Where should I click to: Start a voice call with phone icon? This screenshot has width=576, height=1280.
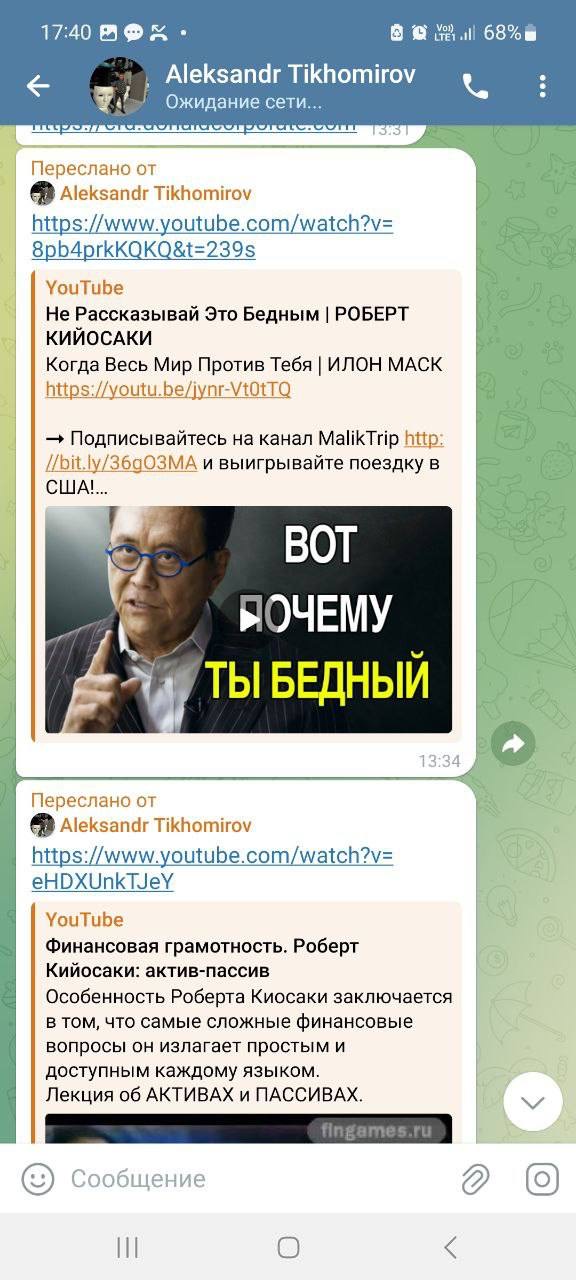click(476, 87)
